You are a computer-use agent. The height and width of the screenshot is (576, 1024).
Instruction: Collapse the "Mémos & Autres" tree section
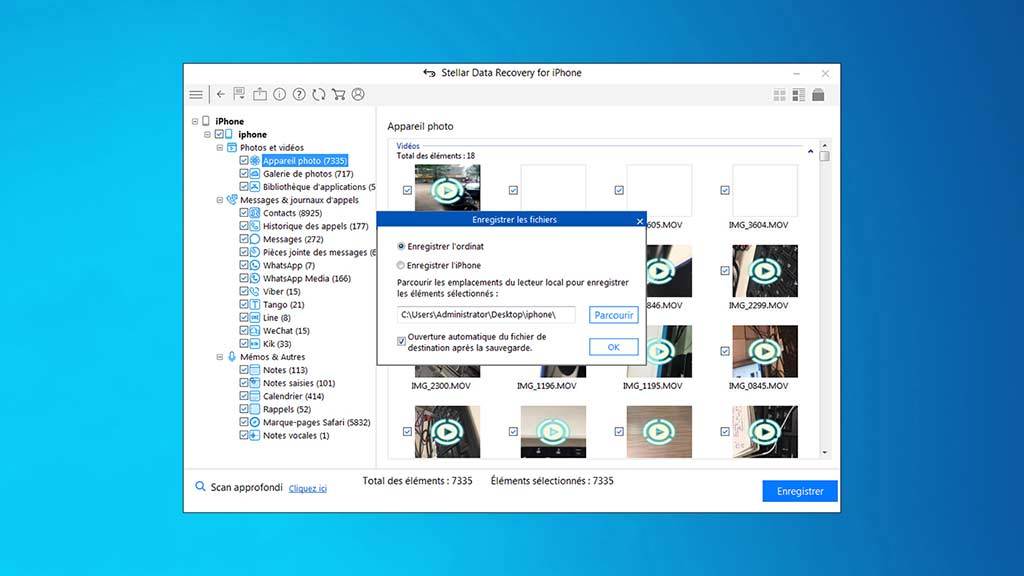click(219, 357)
